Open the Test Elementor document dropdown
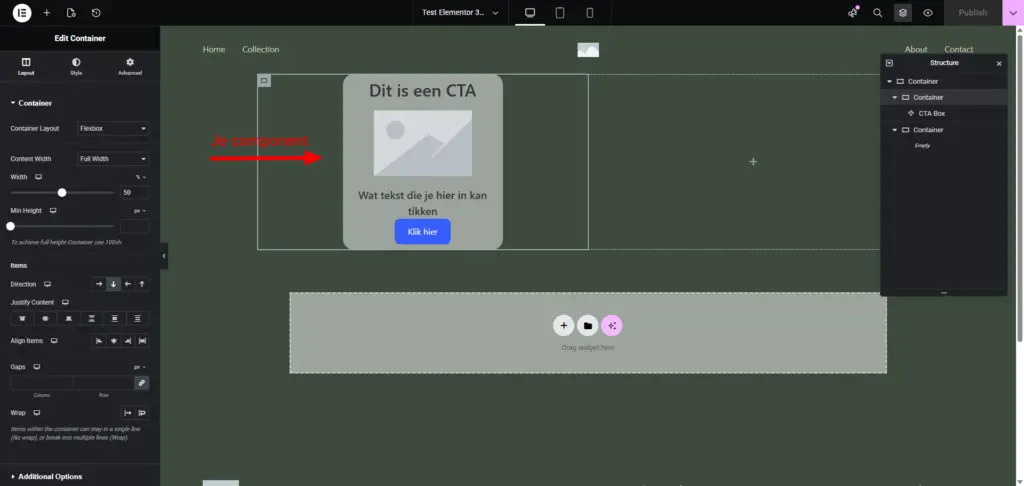Viewport: 1024px width, 486px height. (460, 12)
